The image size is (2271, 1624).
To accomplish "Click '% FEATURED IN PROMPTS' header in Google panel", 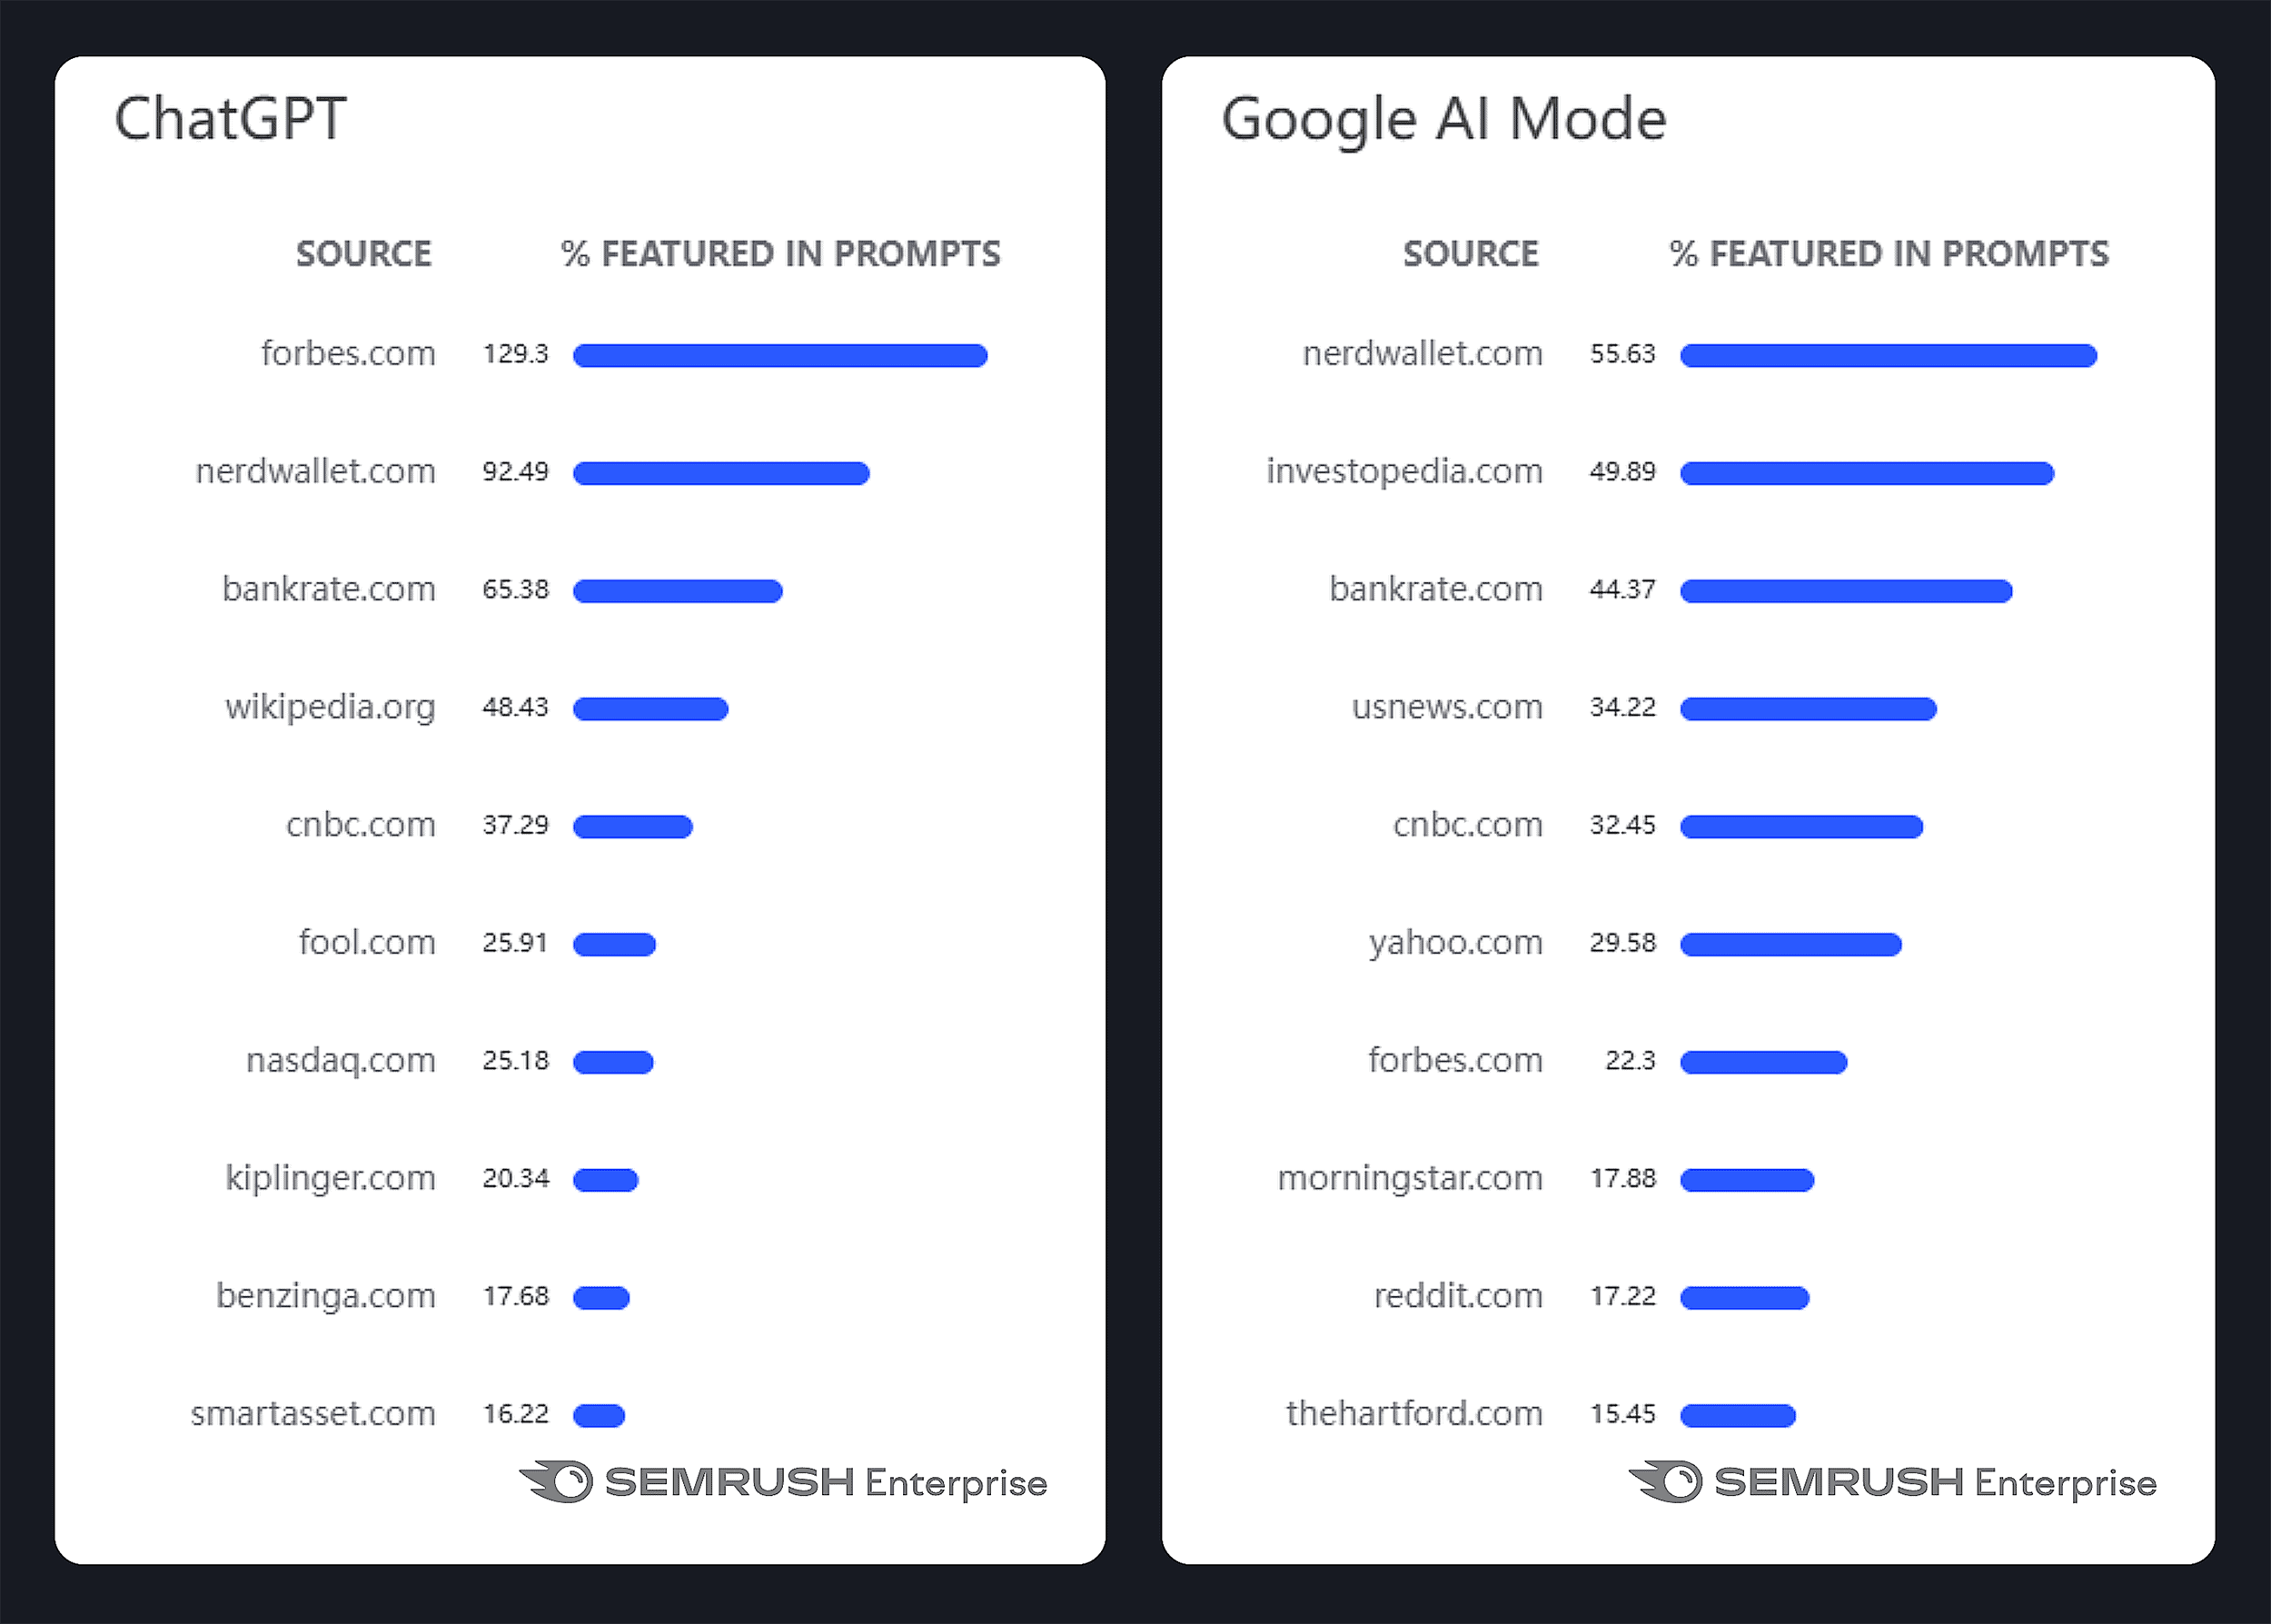I will (x=1889, y=254).
